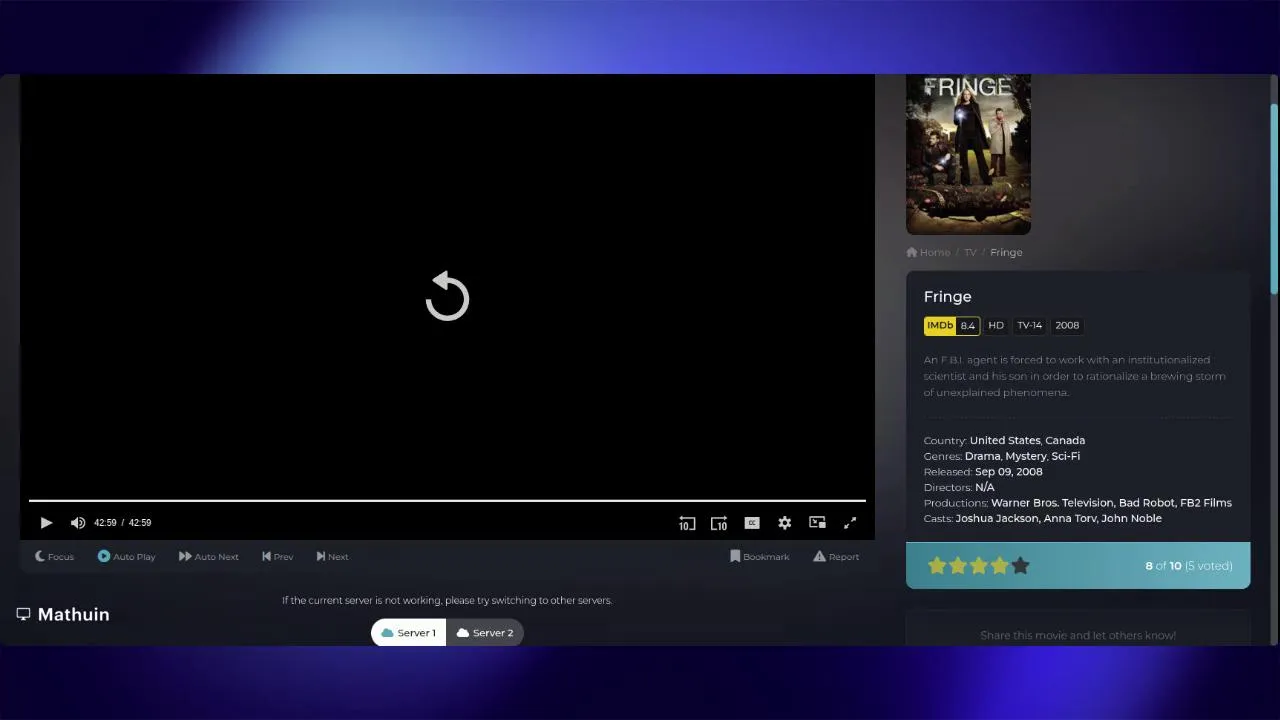Image resolution: width=1280 pixels, height=720 pixels.
Task: Switch to Server 1
Action: pyautogui.click(x=408, y=632)
